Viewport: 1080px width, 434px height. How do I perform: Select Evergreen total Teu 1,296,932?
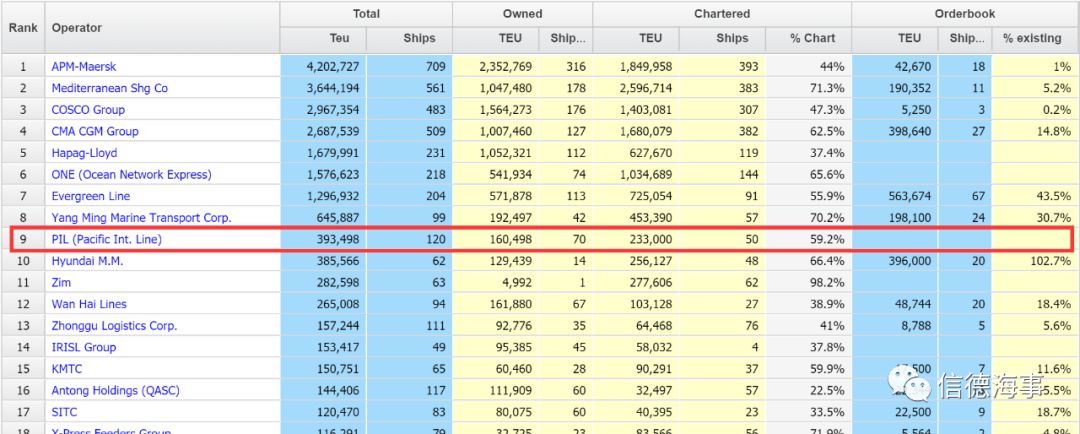point(333,196)
